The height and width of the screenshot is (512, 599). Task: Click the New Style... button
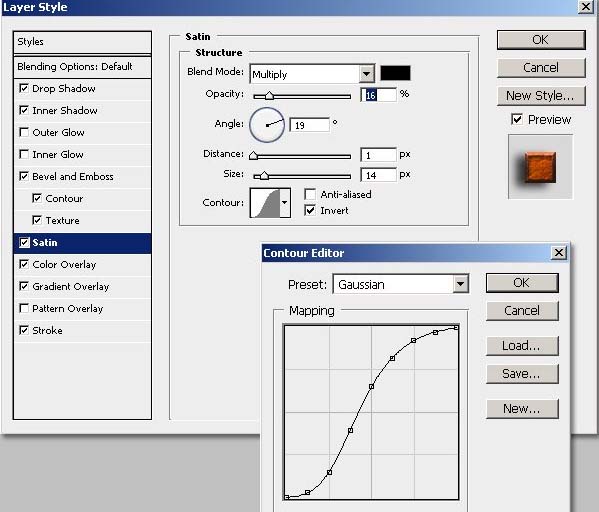[541, 96]
